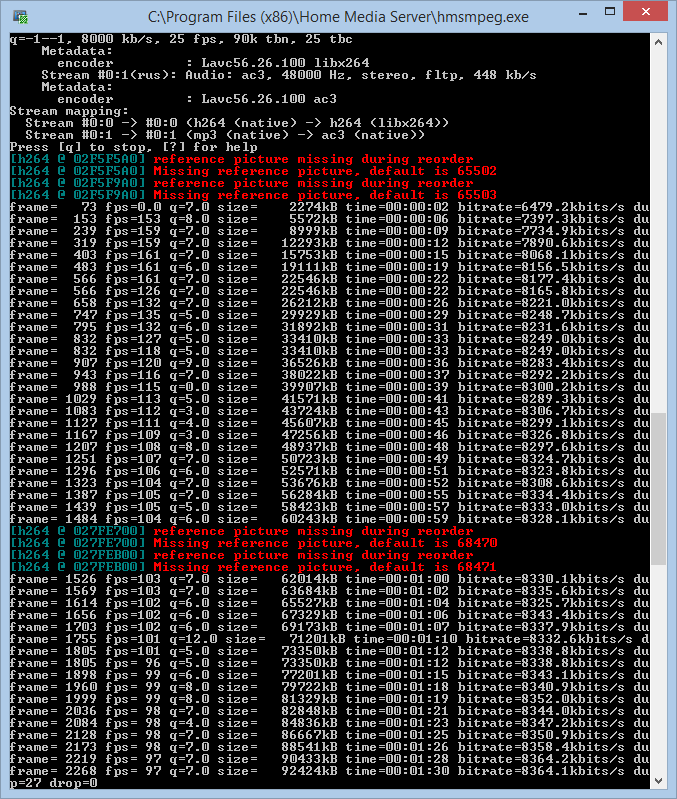Image resolution: width=677 pixels, height=799 pixels.
Task: Click the line with frame= 1484
Action: click(329, 519)
